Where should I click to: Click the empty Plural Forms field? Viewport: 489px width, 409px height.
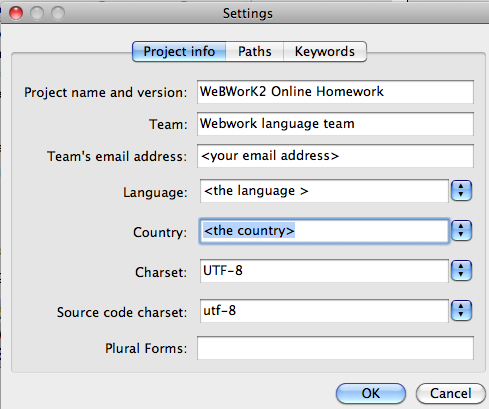tap(335, 348)
